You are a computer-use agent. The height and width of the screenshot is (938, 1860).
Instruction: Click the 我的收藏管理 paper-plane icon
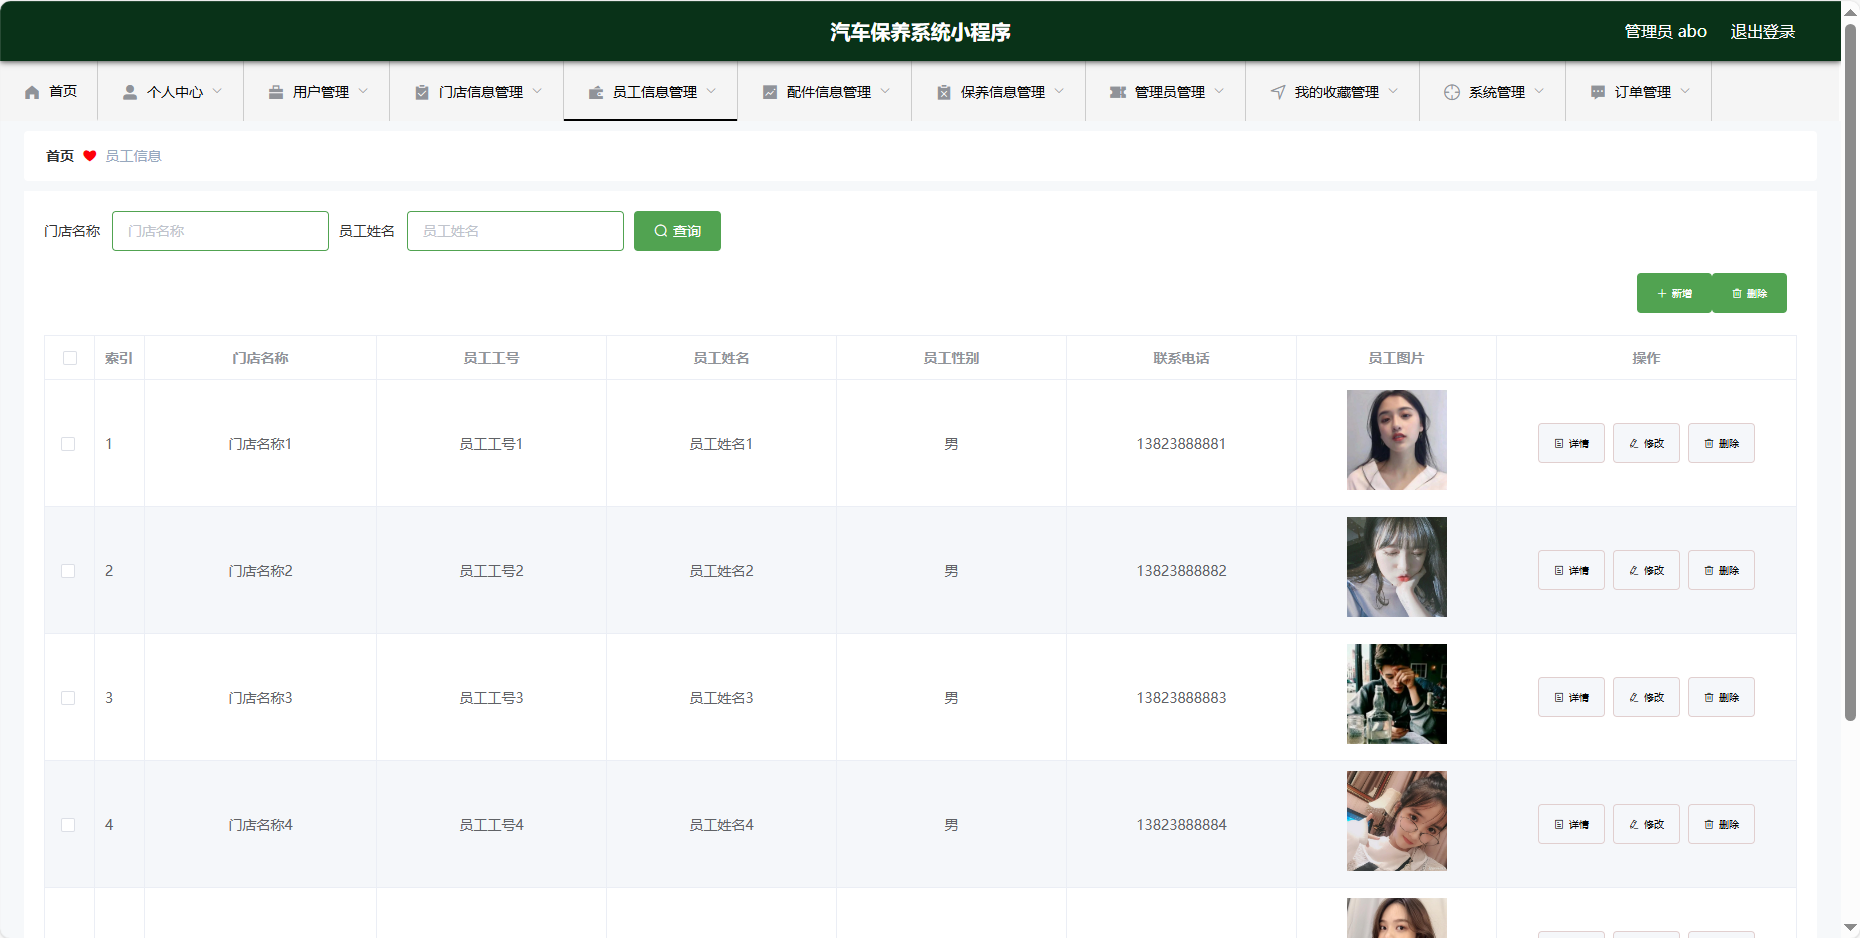tap(1278, 92)
